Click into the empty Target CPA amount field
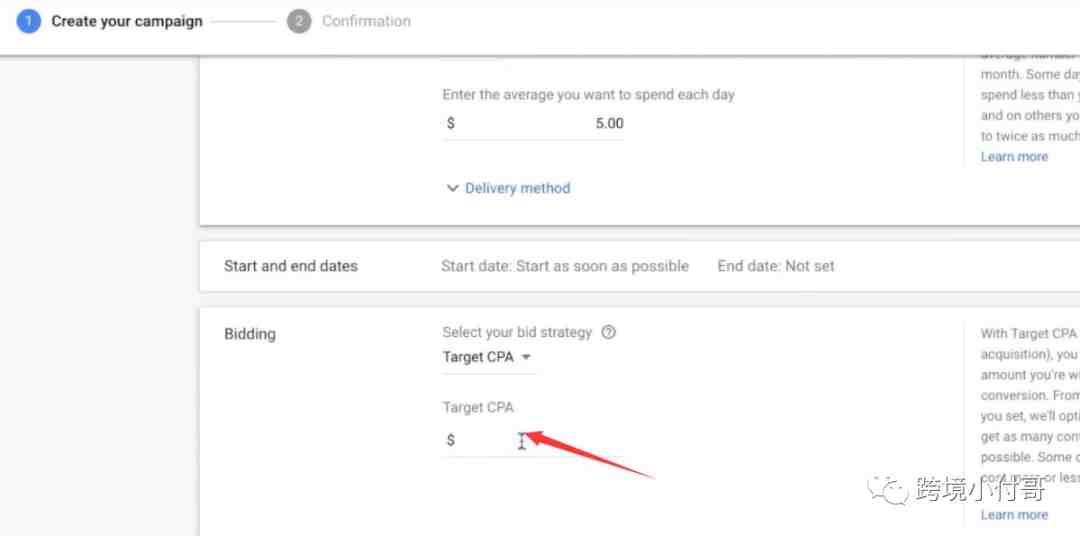 click(x=491, y=440)
